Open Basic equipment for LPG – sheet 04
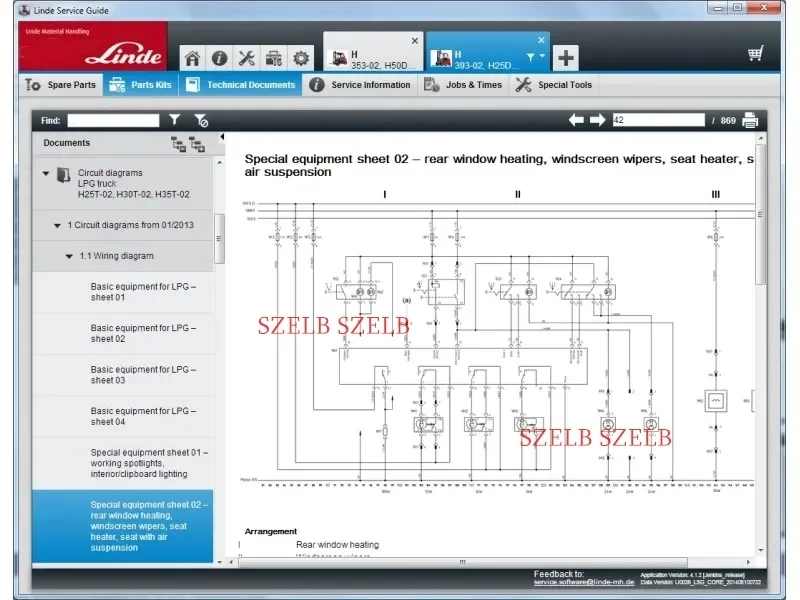 123,416
